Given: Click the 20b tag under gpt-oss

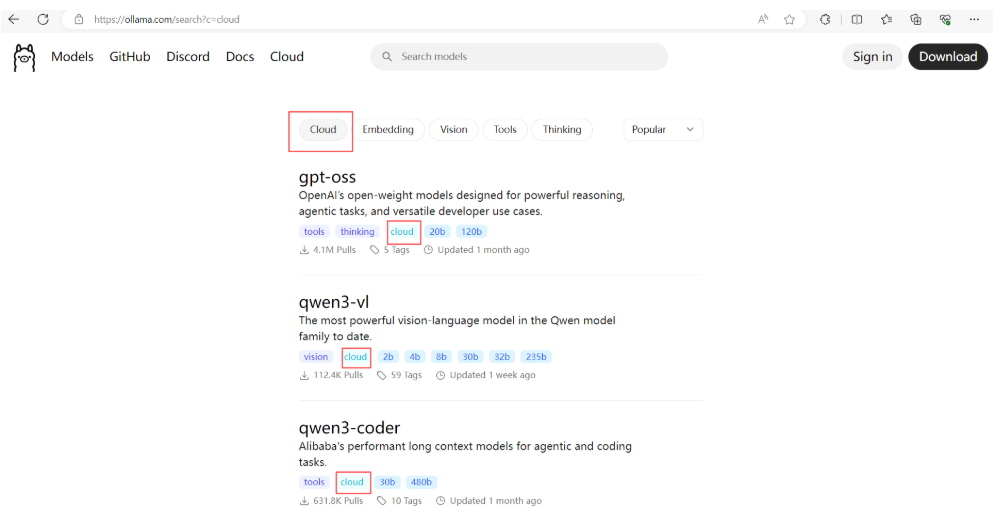Looking at the screenshot, I should point(437,232).
